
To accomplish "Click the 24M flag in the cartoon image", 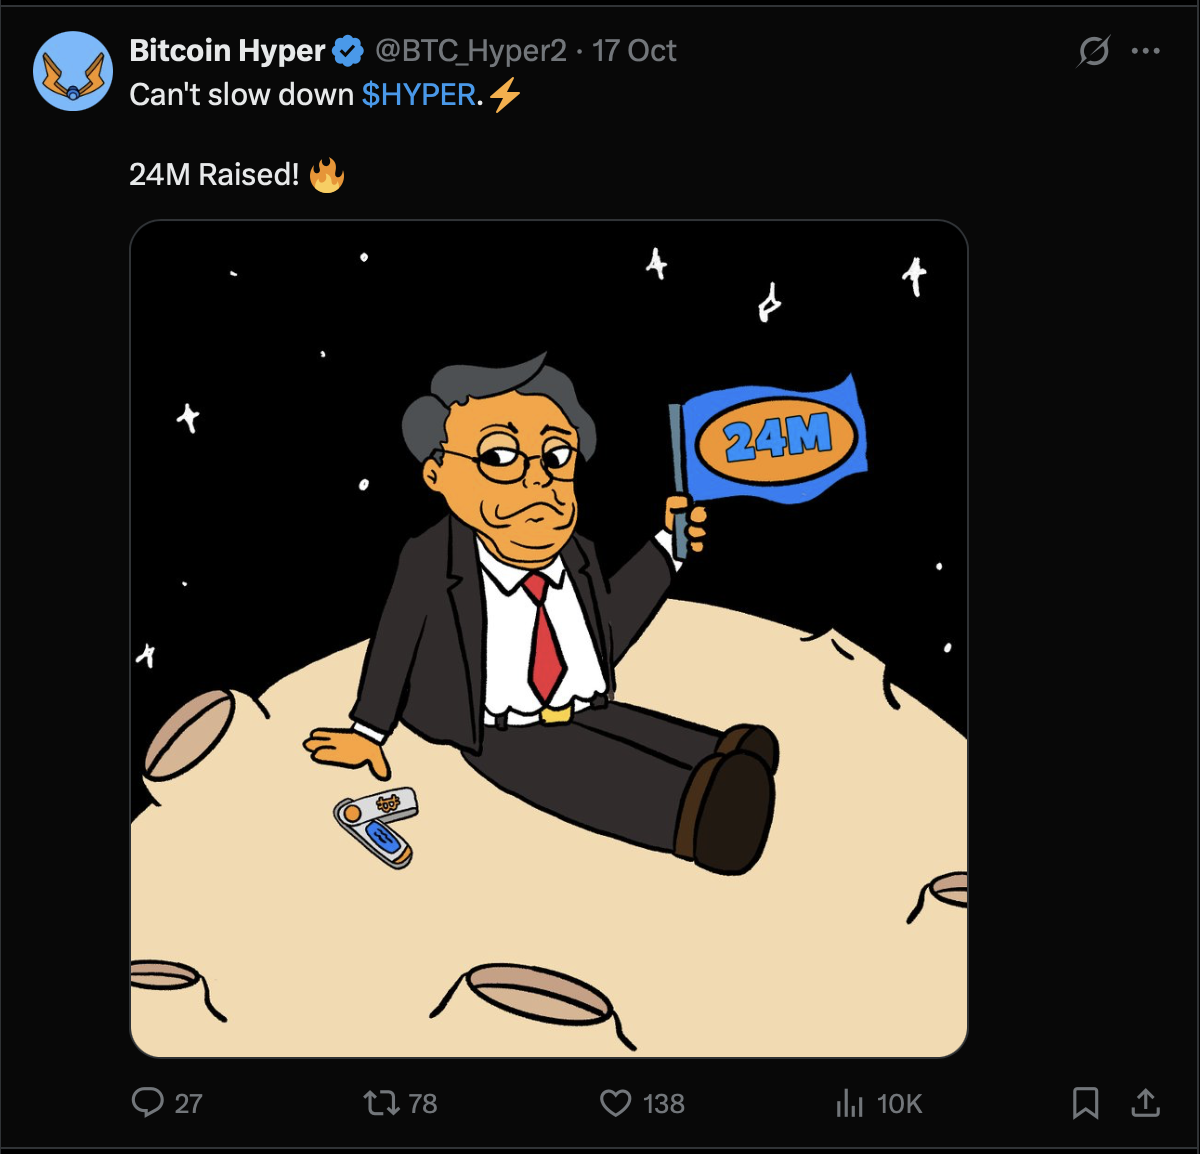I will (x=776, y=438).
